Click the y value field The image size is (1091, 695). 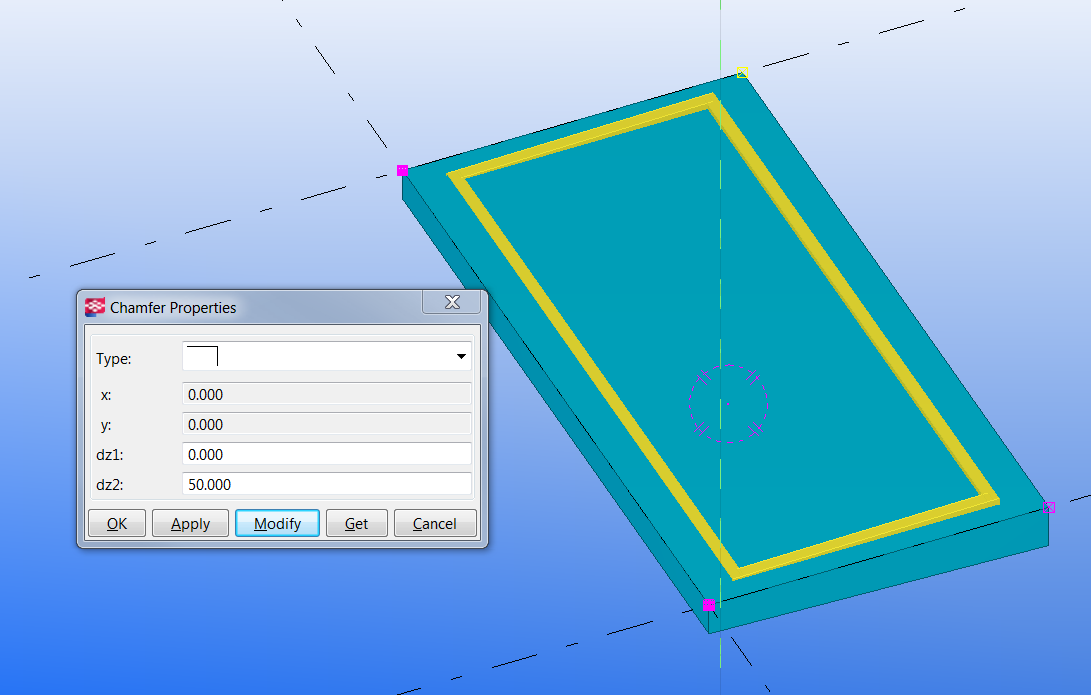point(326,424)
